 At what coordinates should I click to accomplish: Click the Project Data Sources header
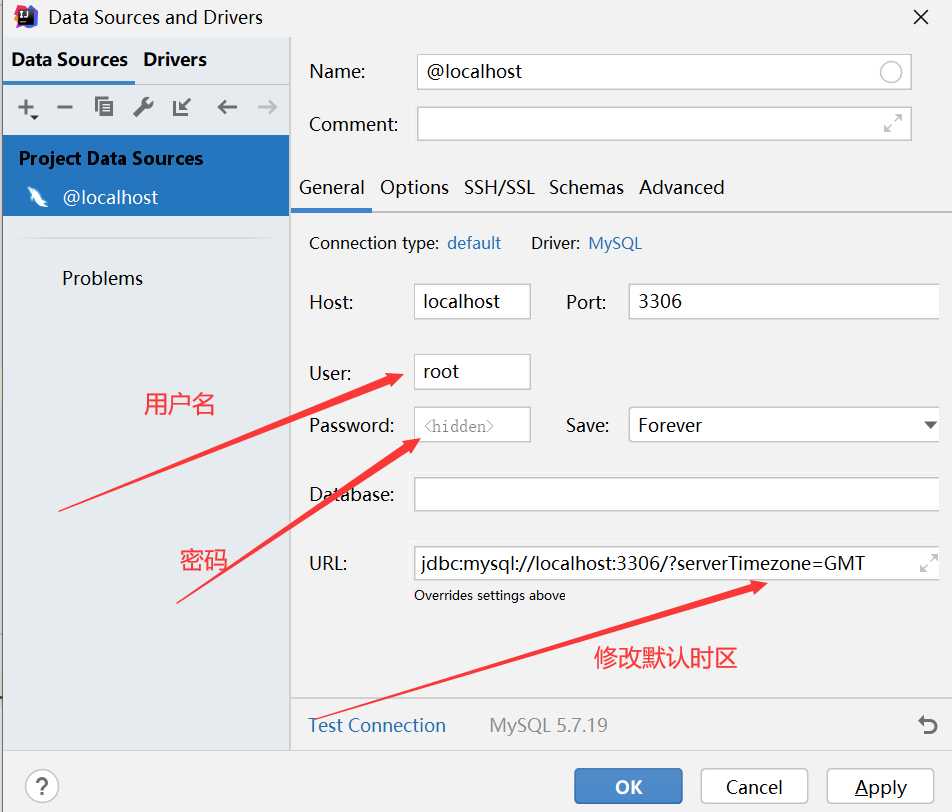point(110,159)
